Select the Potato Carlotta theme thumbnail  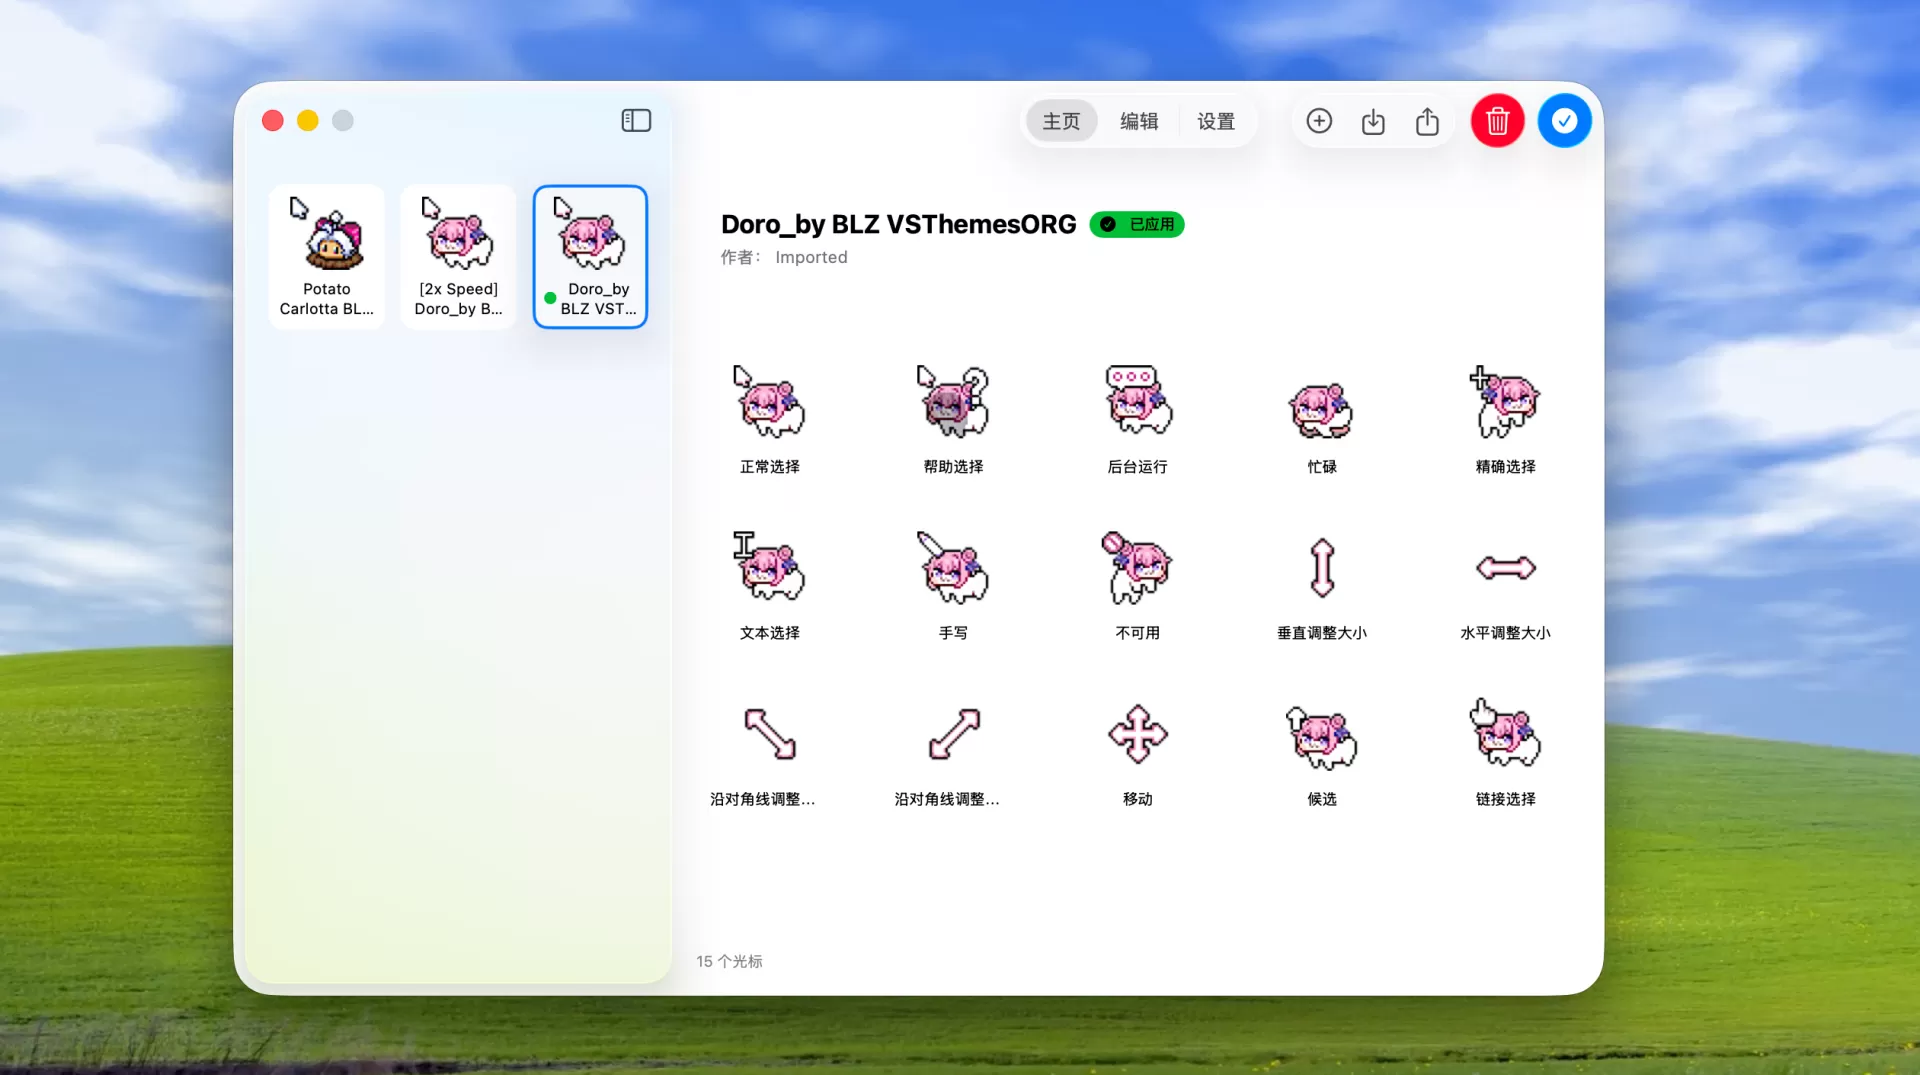tap(327, 256)
